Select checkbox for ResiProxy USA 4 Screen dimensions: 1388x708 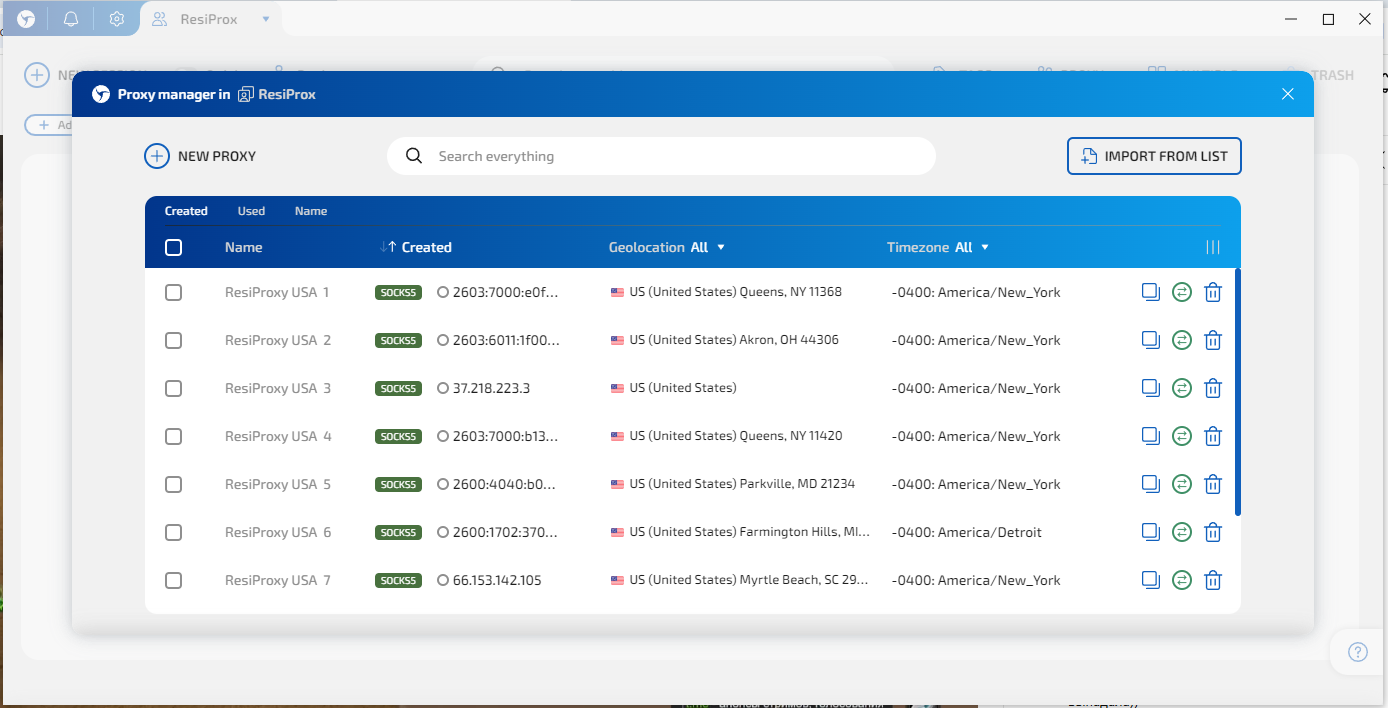point(173,436)
